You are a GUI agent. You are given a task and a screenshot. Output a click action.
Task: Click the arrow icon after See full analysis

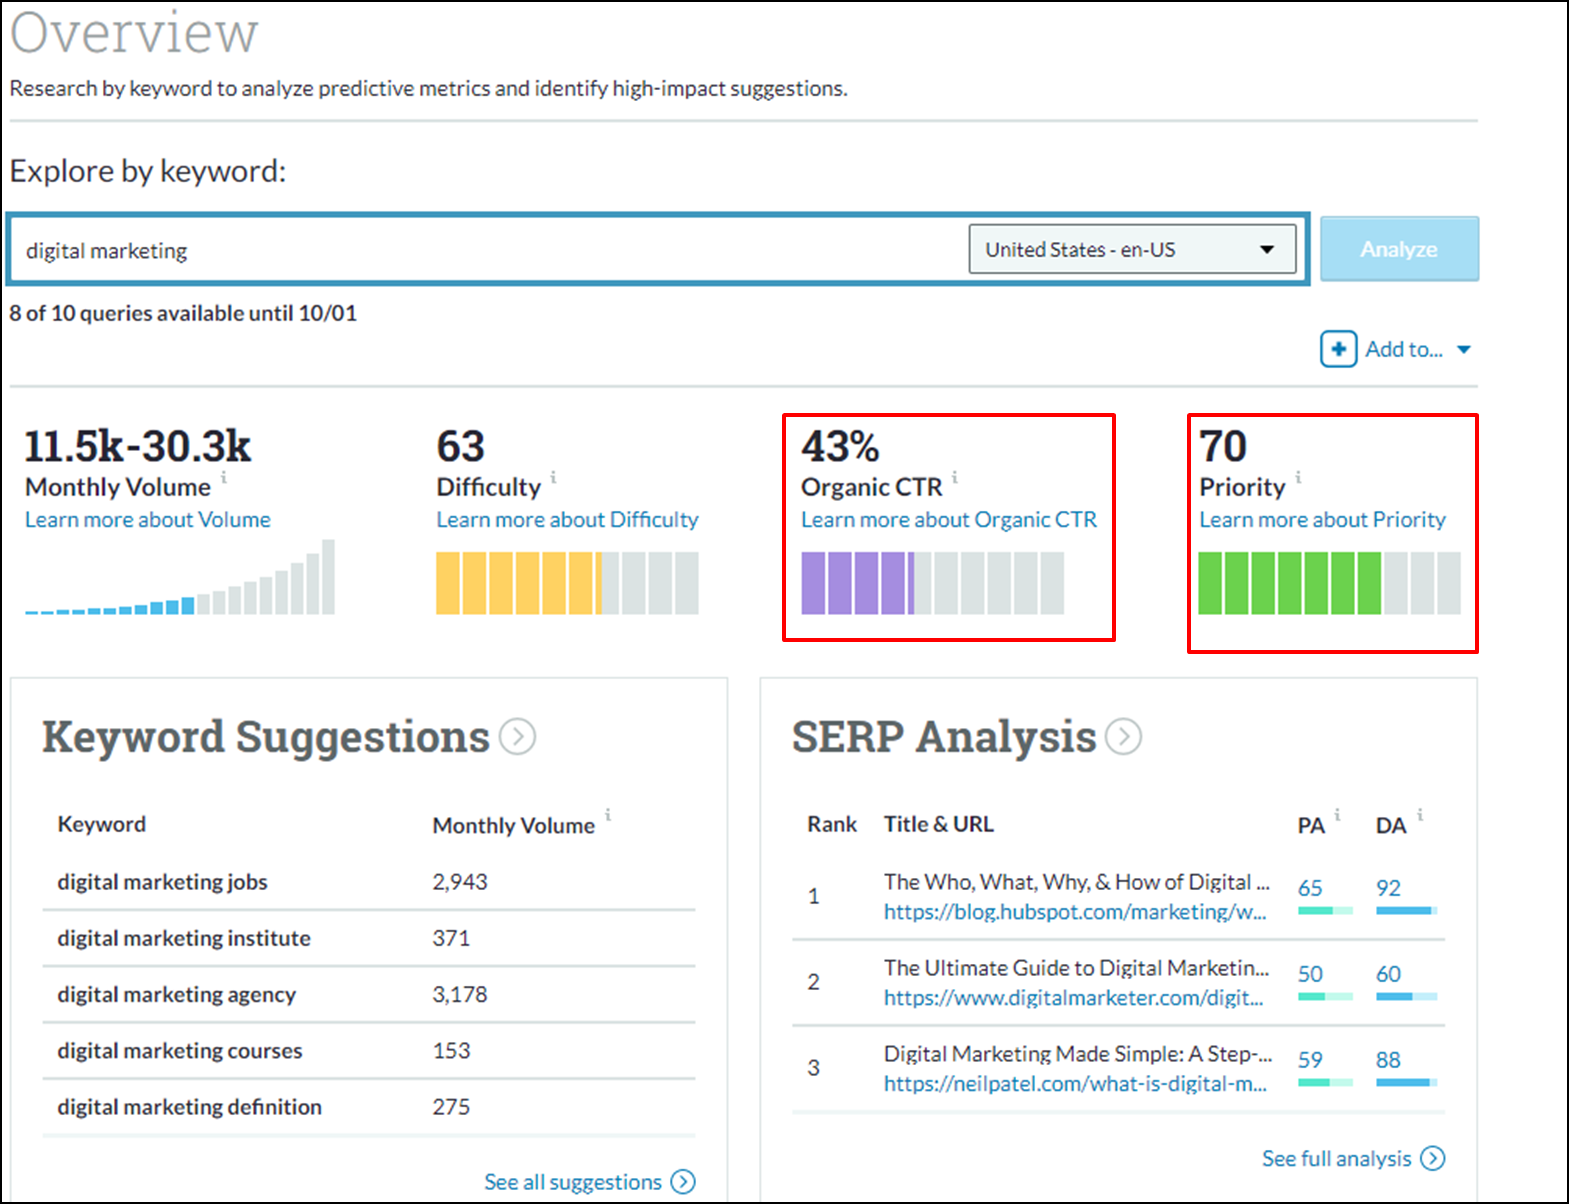[1433, 1158]
